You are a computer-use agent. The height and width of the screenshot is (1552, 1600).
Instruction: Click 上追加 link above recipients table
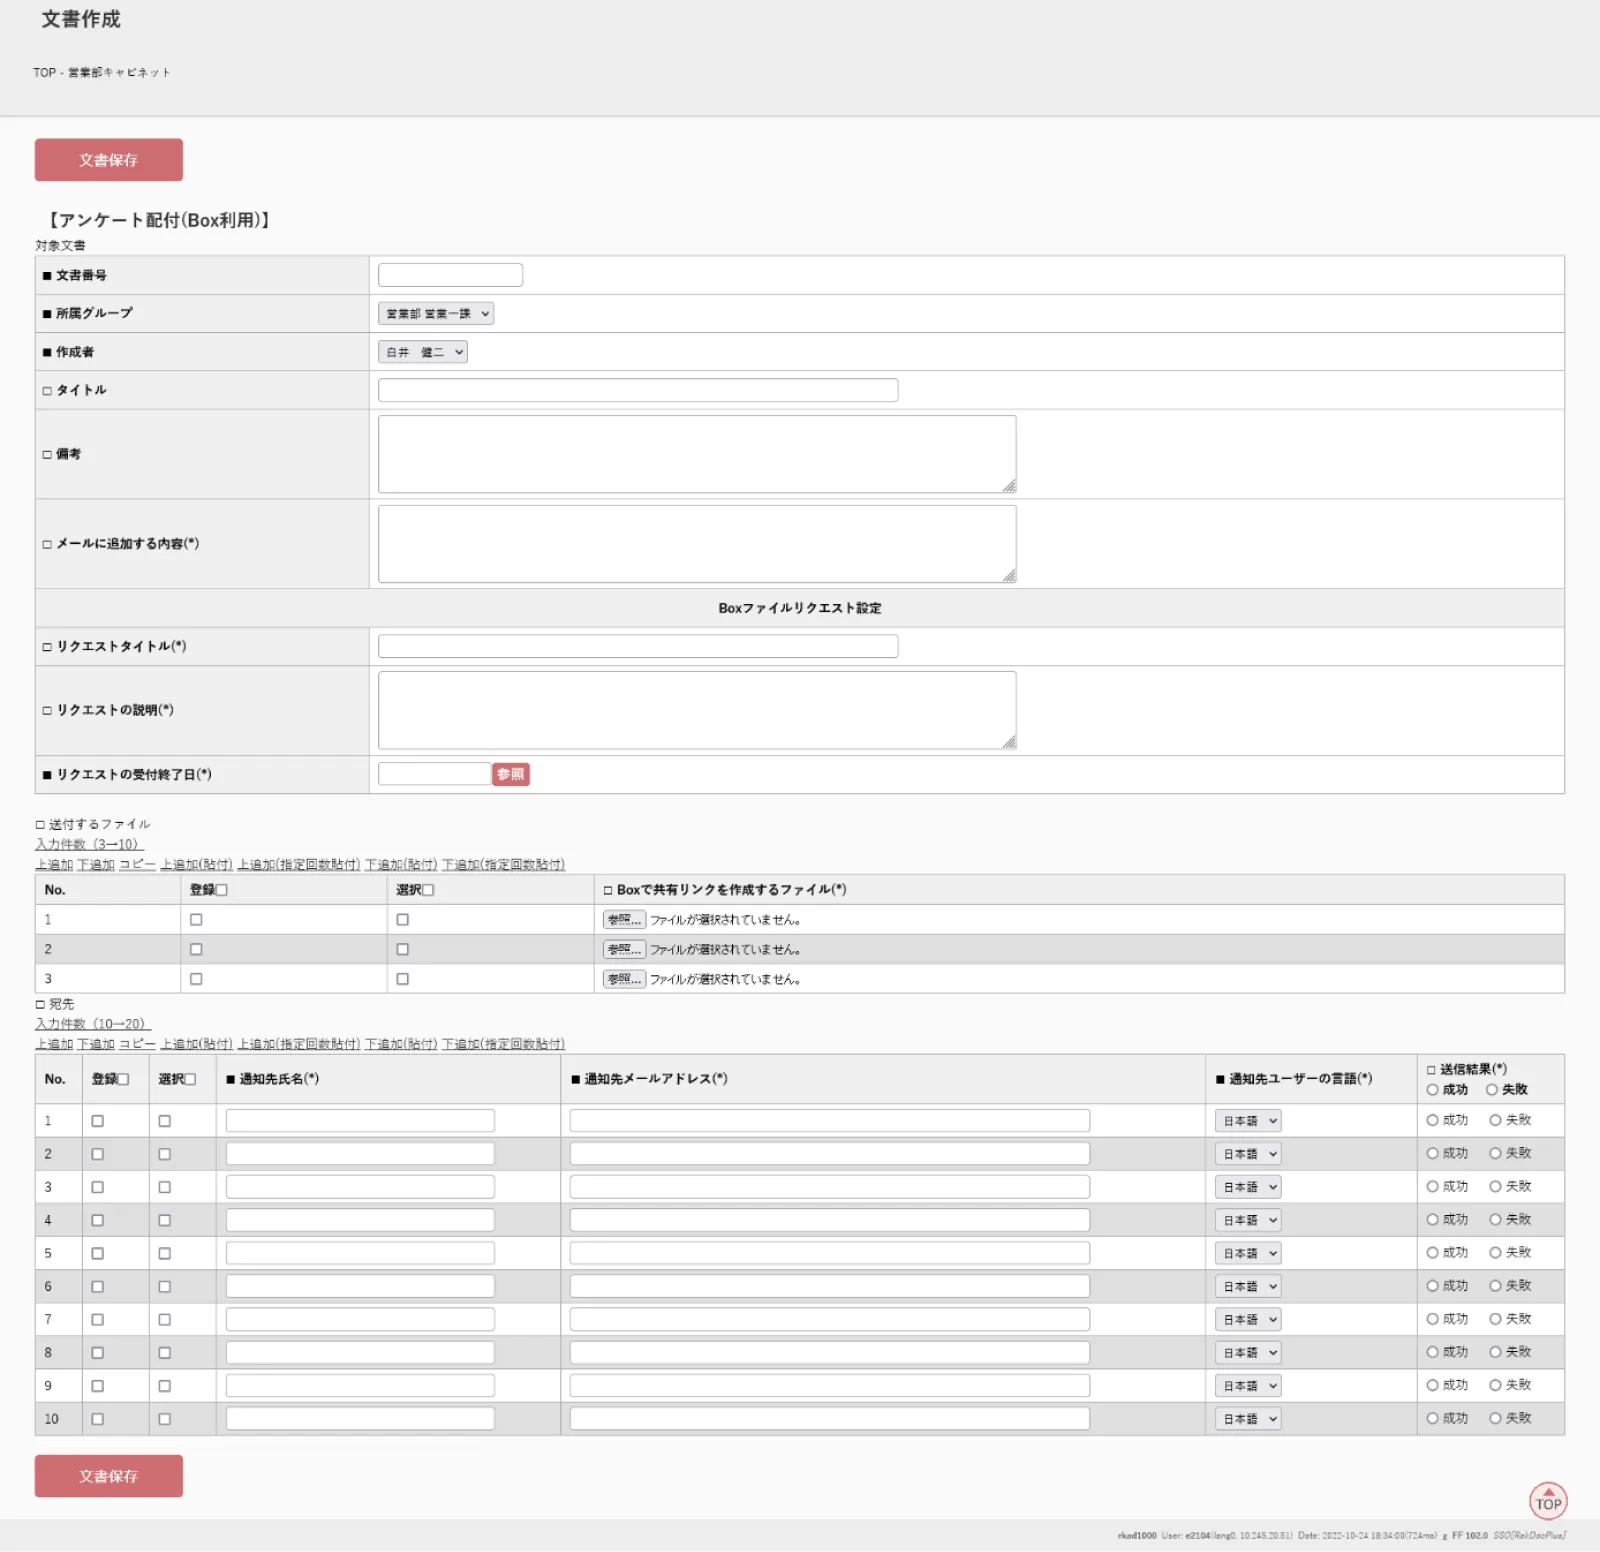pyautogui.click(x=54, y=1044)
